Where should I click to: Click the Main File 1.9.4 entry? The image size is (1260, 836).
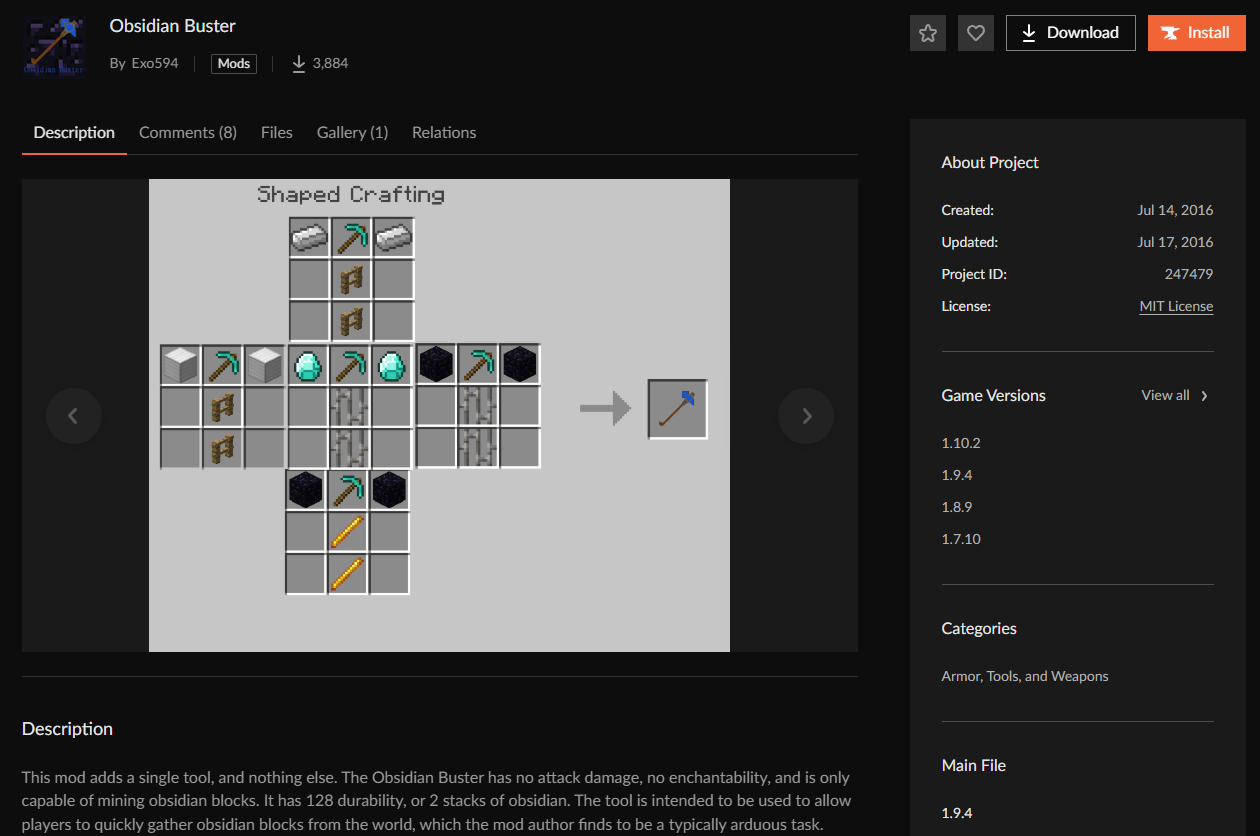tap(957, 813)
